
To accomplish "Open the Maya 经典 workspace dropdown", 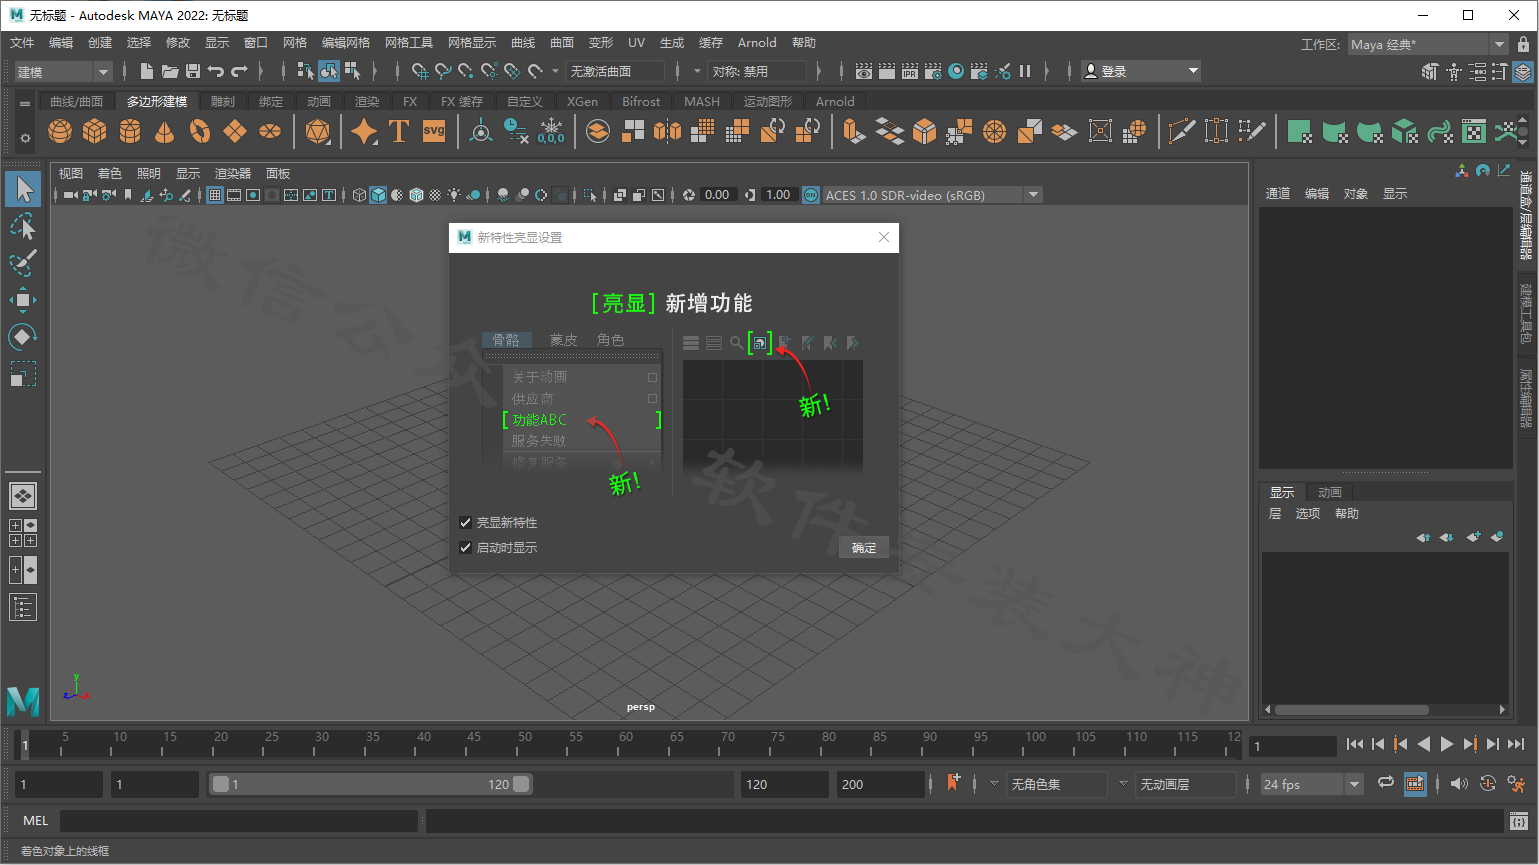I will [x=1427, y=44].
